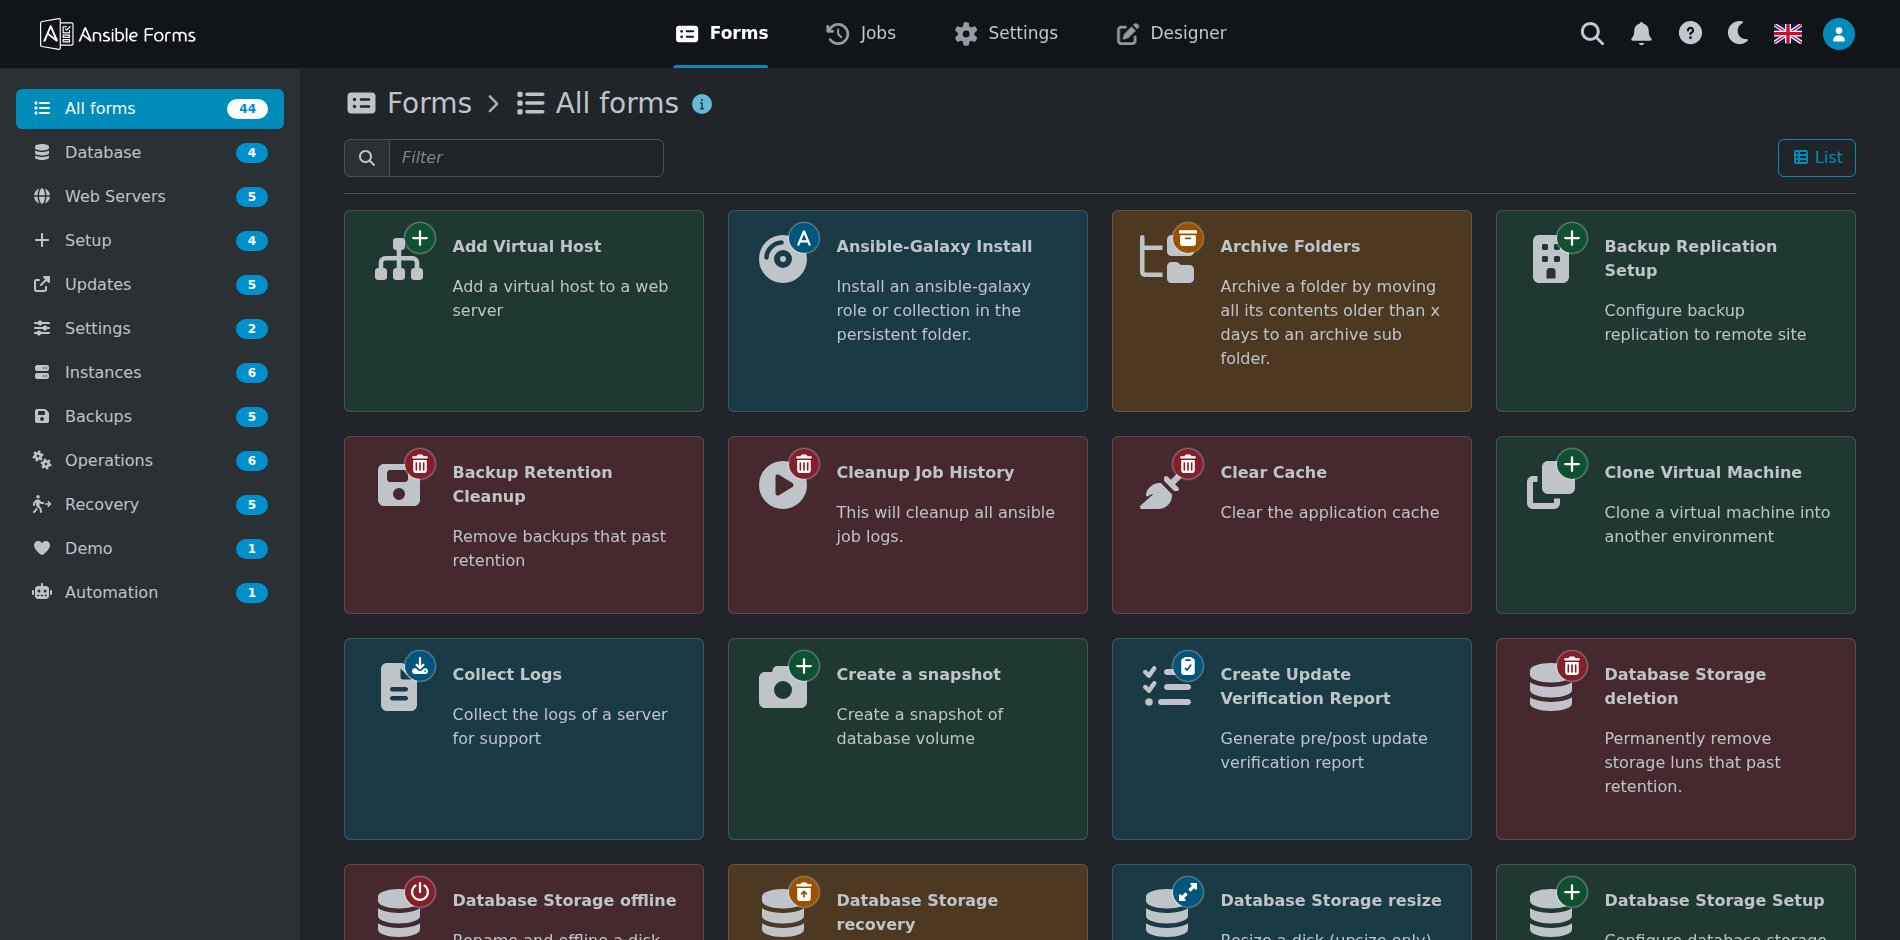
Task: Click the Backup Retention Cleanup disk icon
Action: click(399, 486)
